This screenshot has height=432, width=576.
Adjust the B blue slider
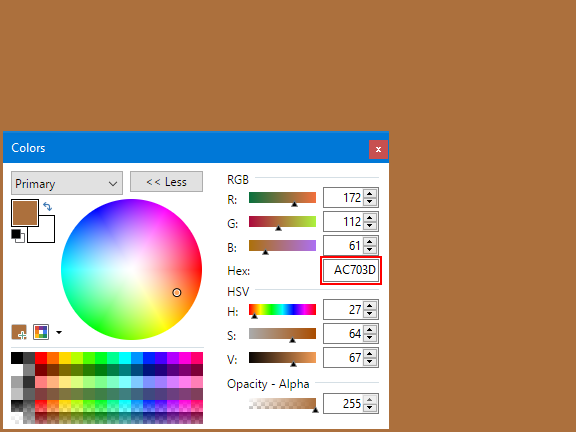pos(282,246)
